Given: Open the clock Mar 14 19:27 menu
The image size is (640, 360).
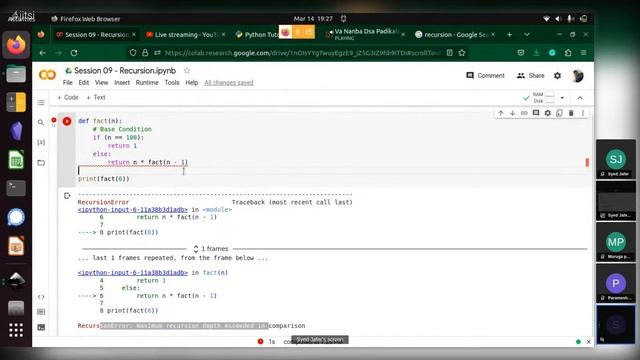Looking at the screenshot, I should pyautogui.click(x=313, y=19).
